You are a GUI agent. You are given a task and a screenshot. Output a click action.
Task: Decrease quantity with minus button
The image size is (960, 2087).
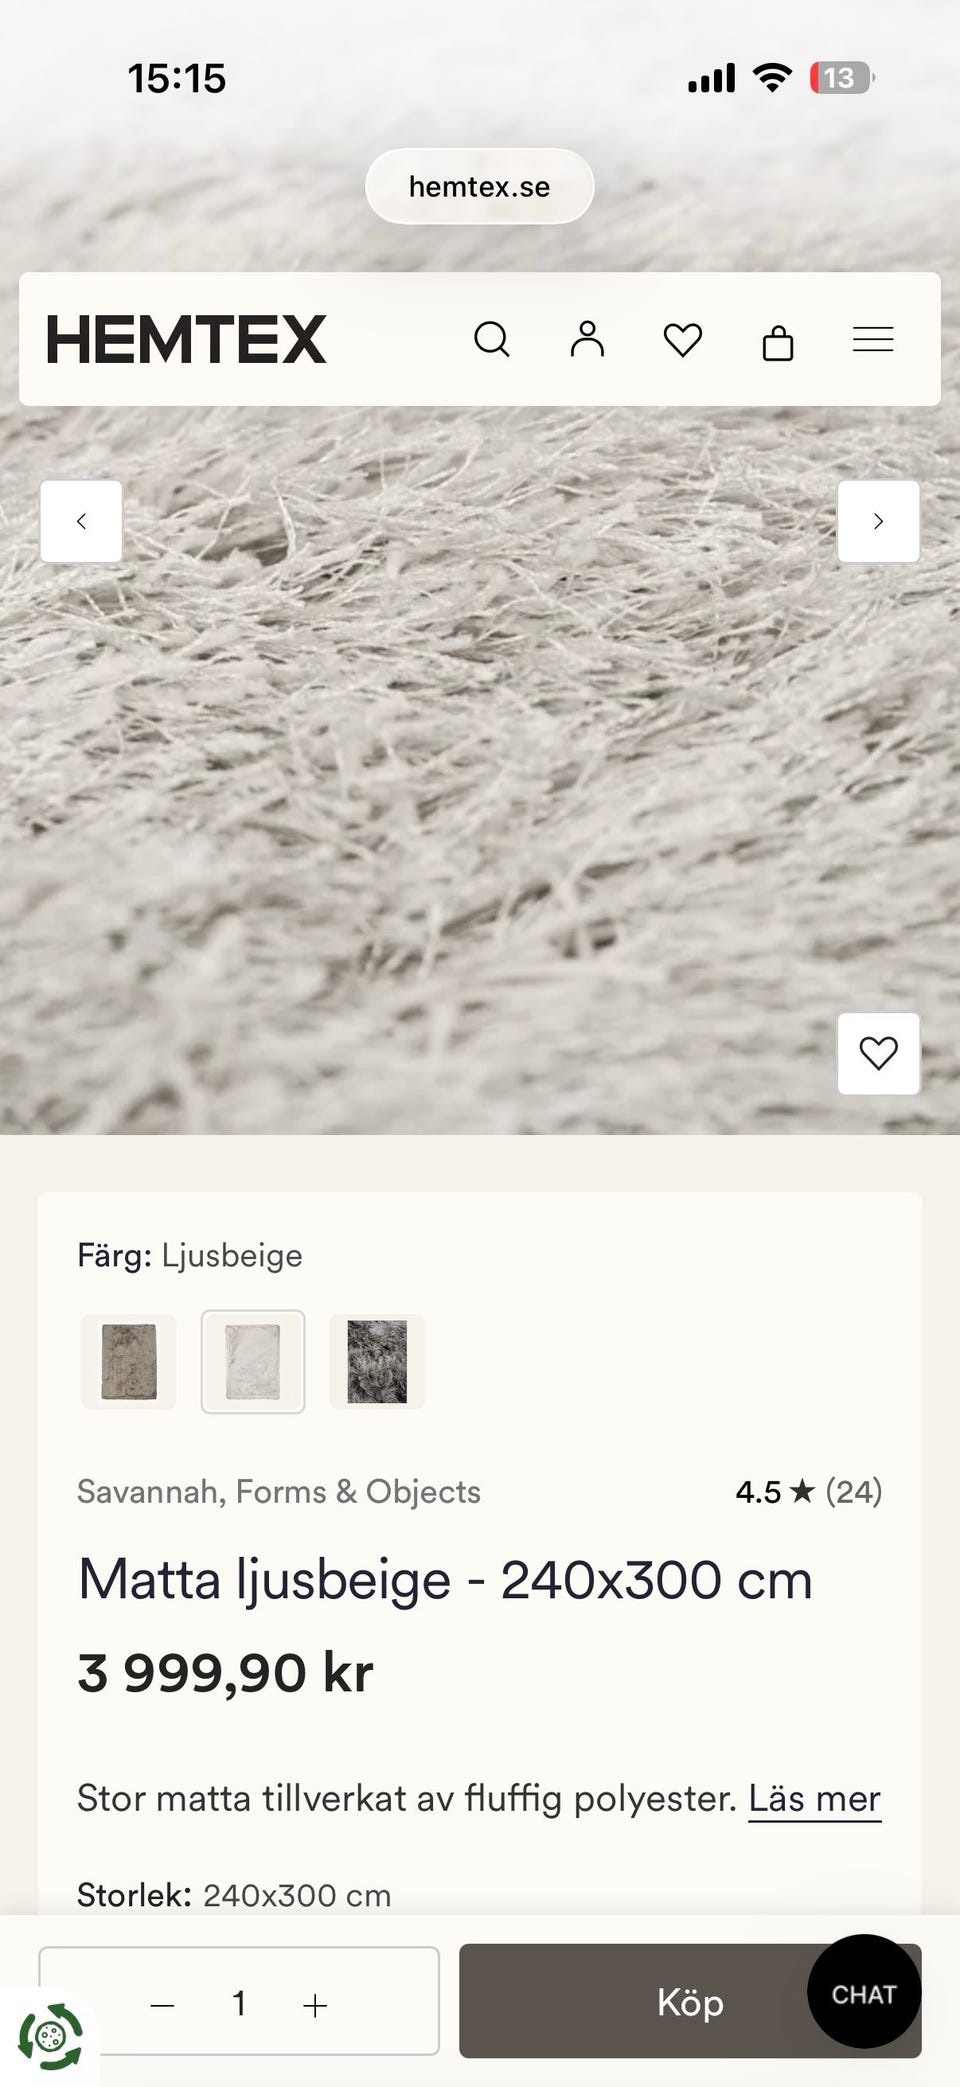coord(162,2006)
